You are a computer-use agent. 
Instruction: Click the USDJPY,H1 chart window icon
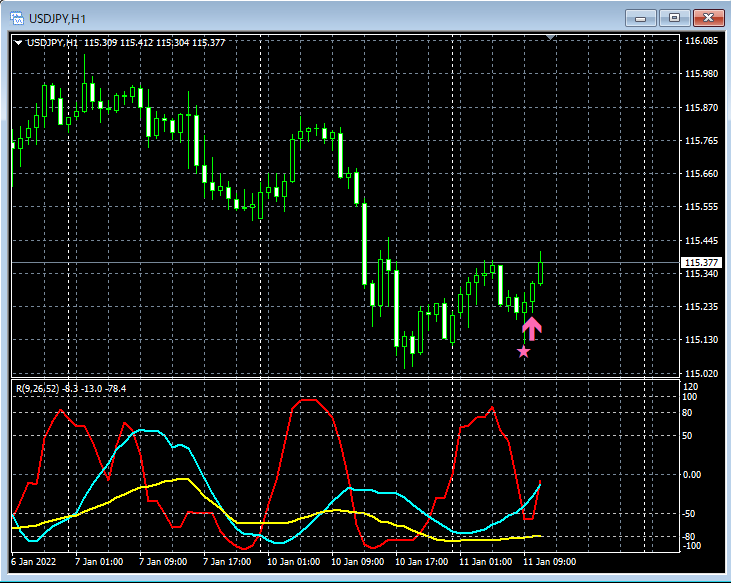pos(17,19)
